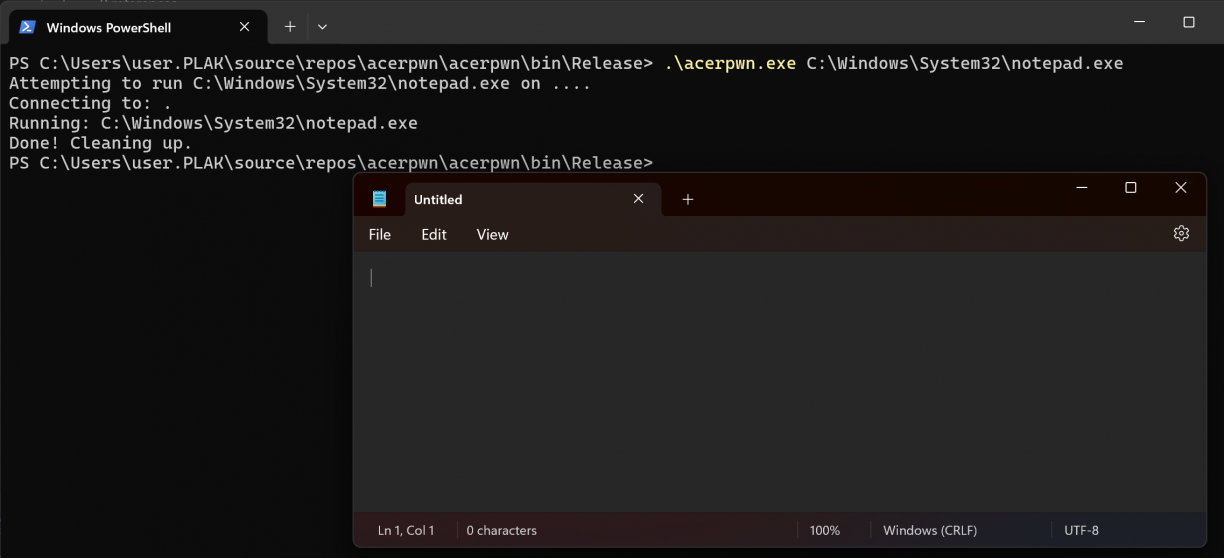
Task: Add a new tab in Notepad
Action: point(687,200)
